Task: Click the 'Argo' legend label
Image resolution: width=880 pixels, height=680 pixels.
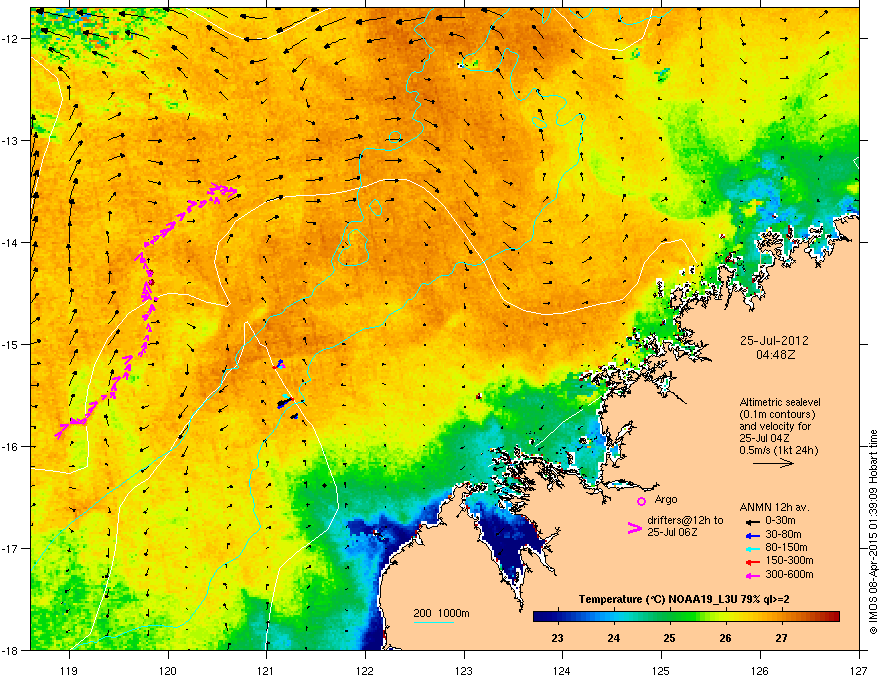Action: click(666, 499)
